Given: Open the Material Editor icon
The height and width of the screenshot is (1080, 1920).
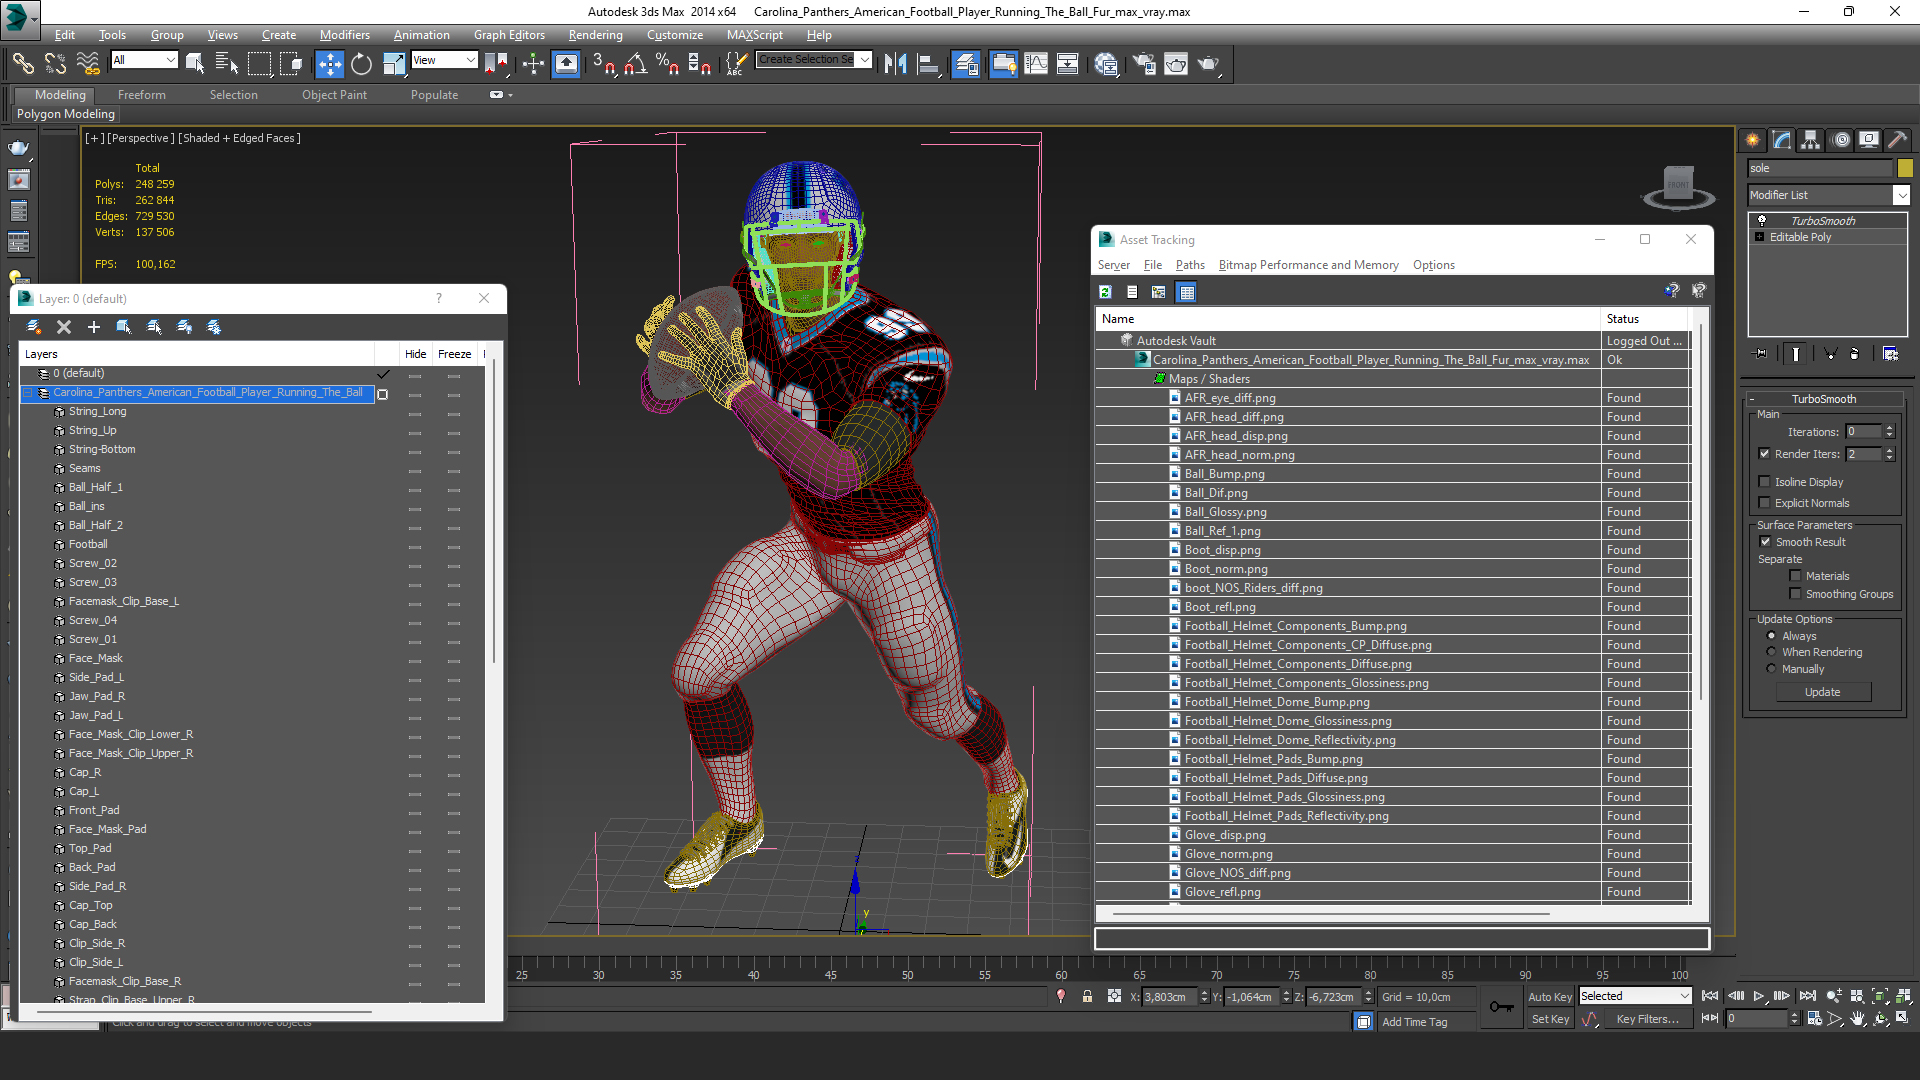Looking at the screenshot, I should tap(1106, 64).
